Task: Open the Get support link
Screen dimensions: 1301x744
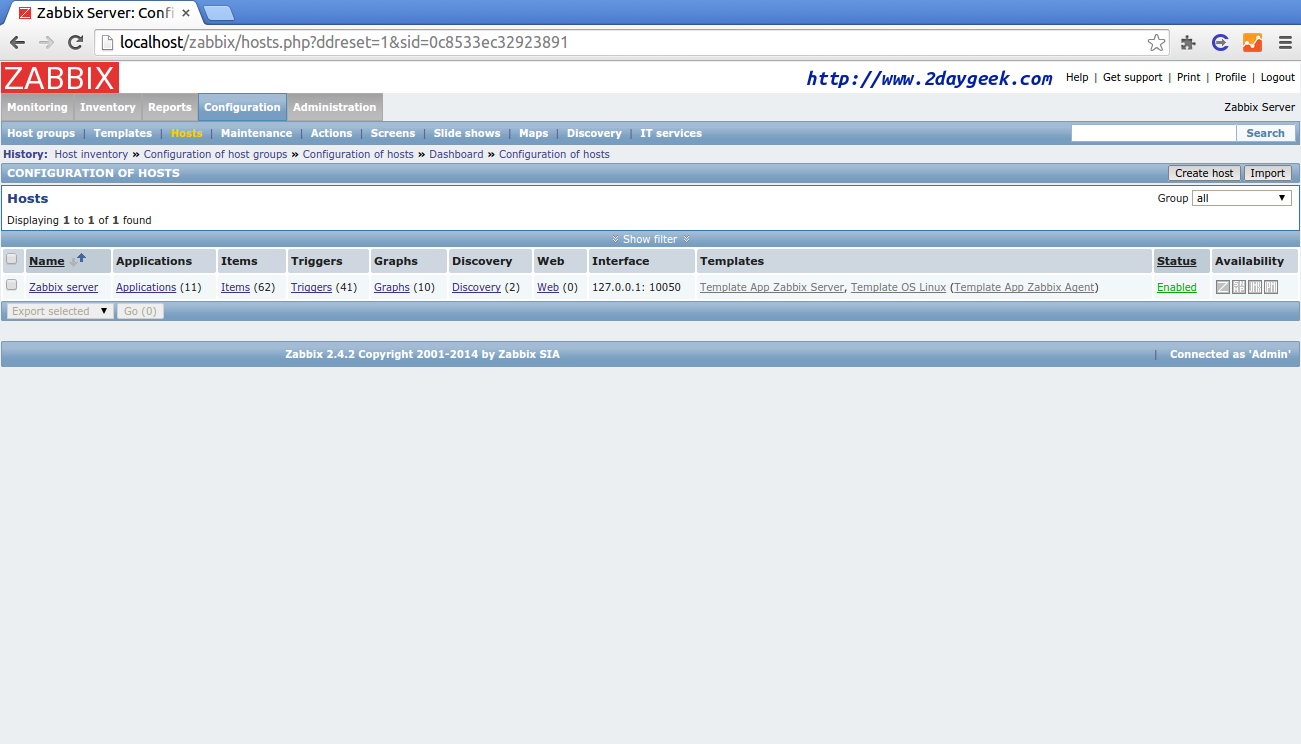Action: (1133, 77)
